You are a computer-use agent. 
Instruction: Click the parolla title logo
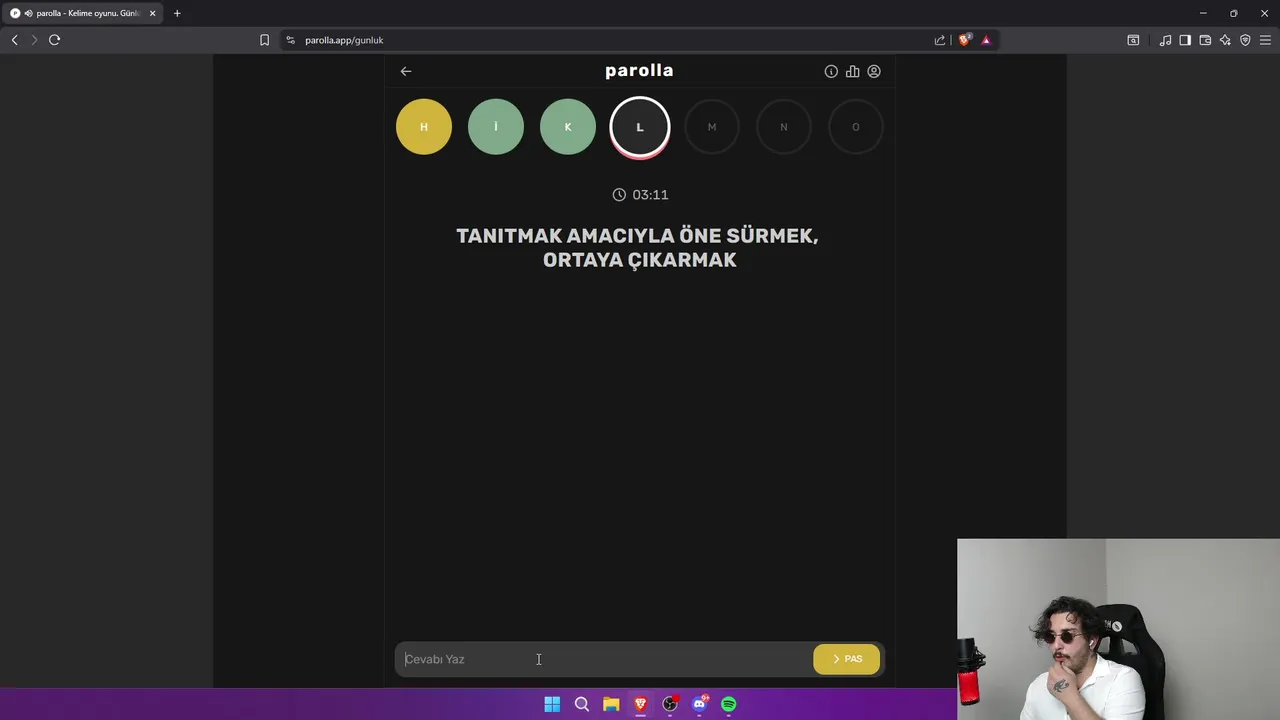pos(639,71)
